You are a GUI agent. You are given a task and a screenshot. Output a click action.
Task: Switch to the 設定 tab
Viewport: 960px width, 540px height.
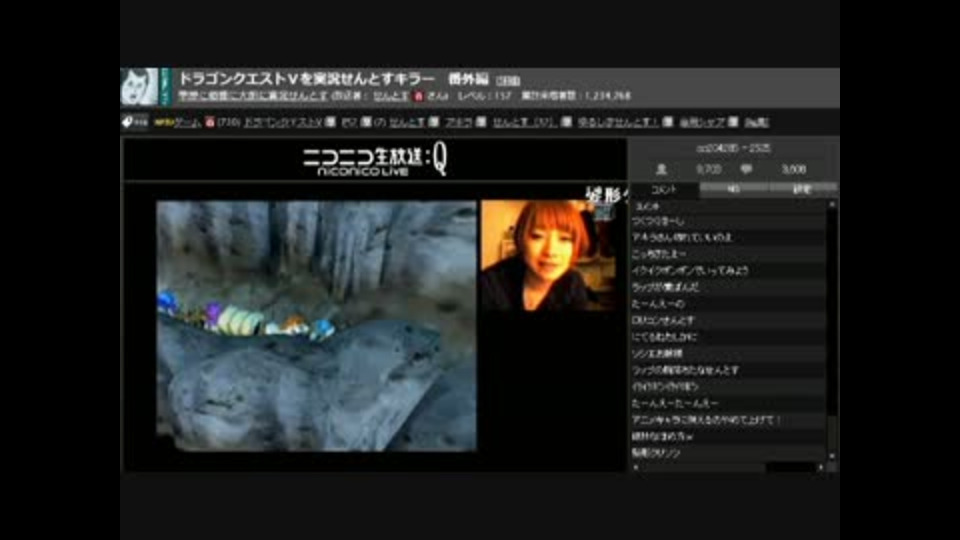(802, 190)
